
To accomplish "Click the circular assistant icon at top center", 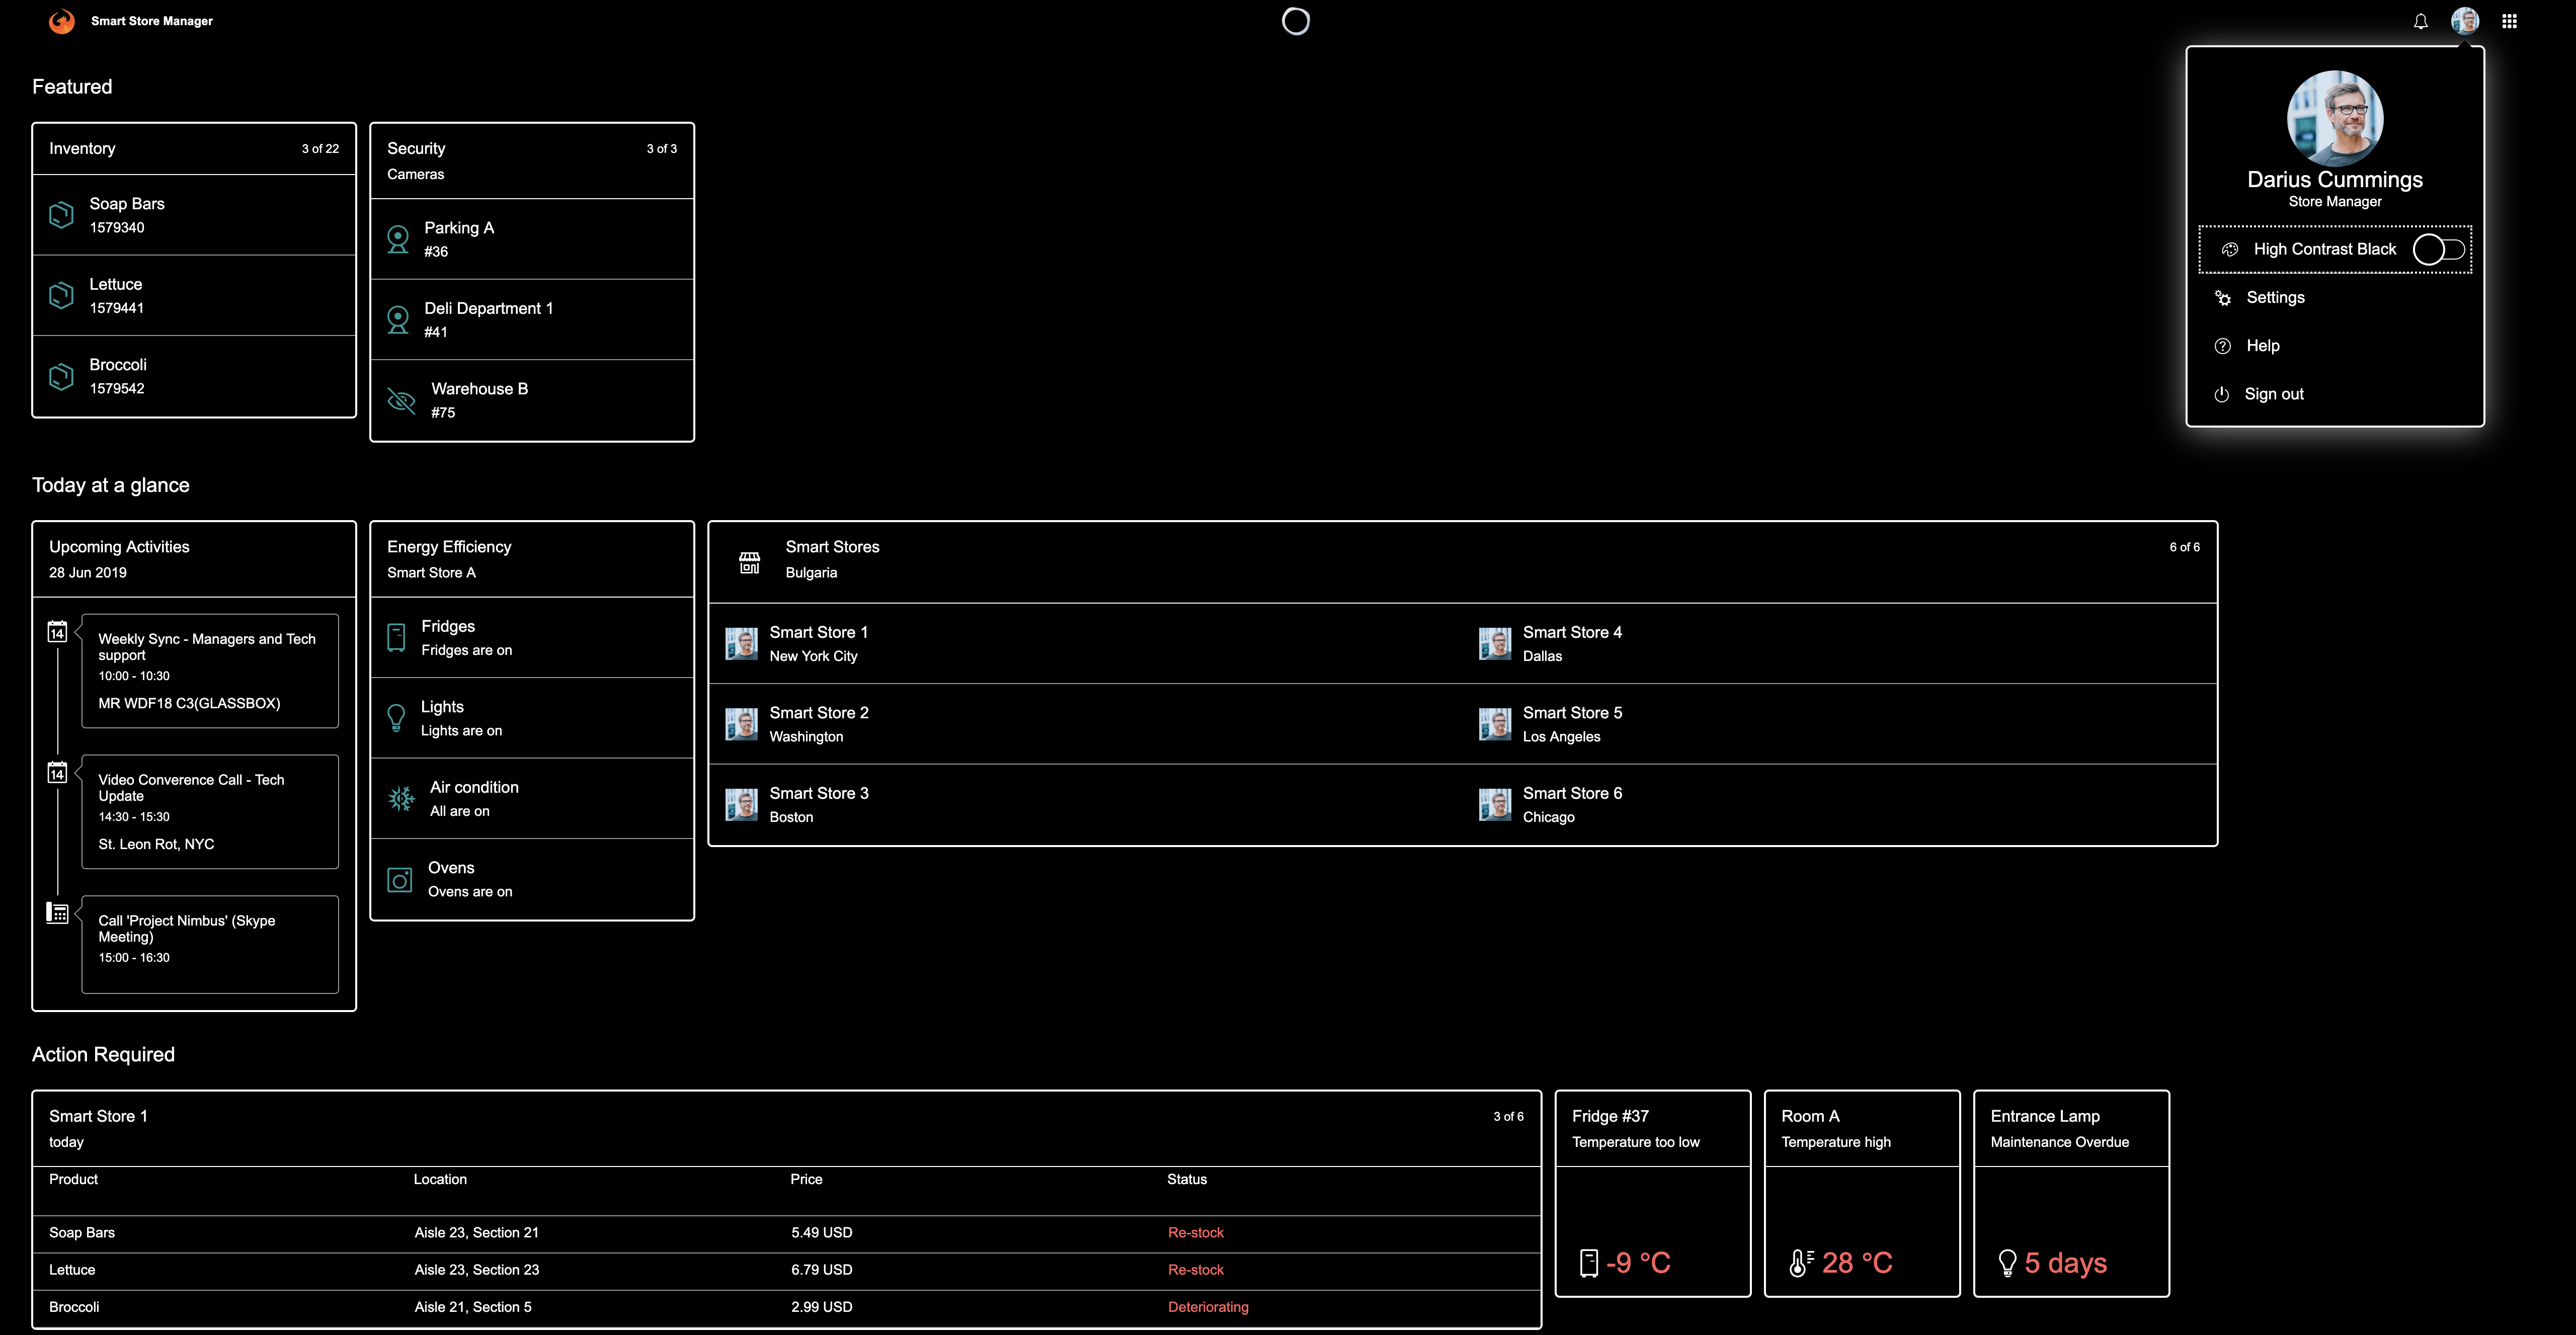I will tap(1295, 21).
